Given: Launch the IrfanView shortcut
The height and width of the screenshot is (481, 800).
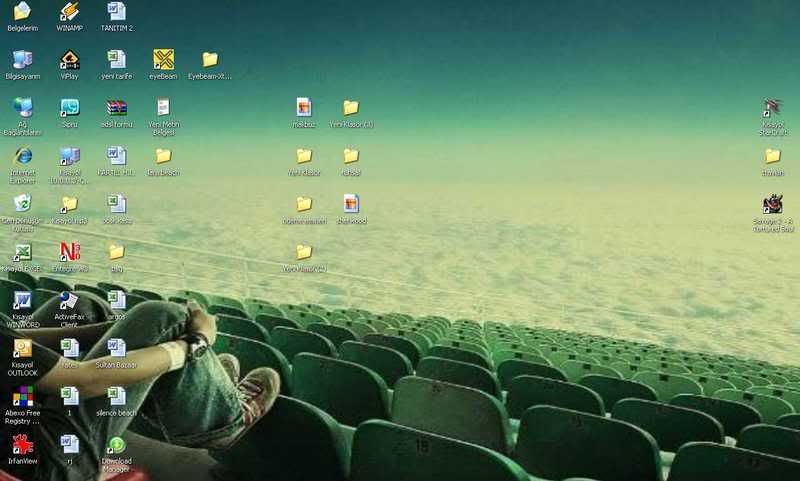Looking at the screenshot, I should click(x=22, y=444).
